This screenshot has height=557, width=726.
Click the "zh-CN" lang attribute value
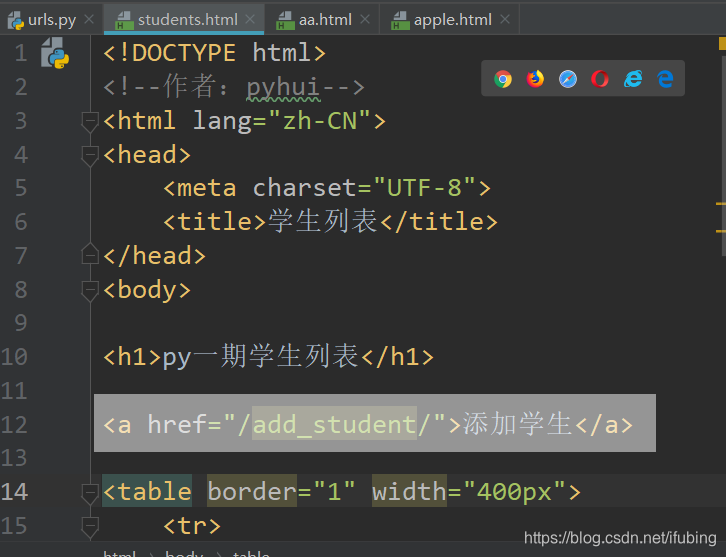point(320,120)
